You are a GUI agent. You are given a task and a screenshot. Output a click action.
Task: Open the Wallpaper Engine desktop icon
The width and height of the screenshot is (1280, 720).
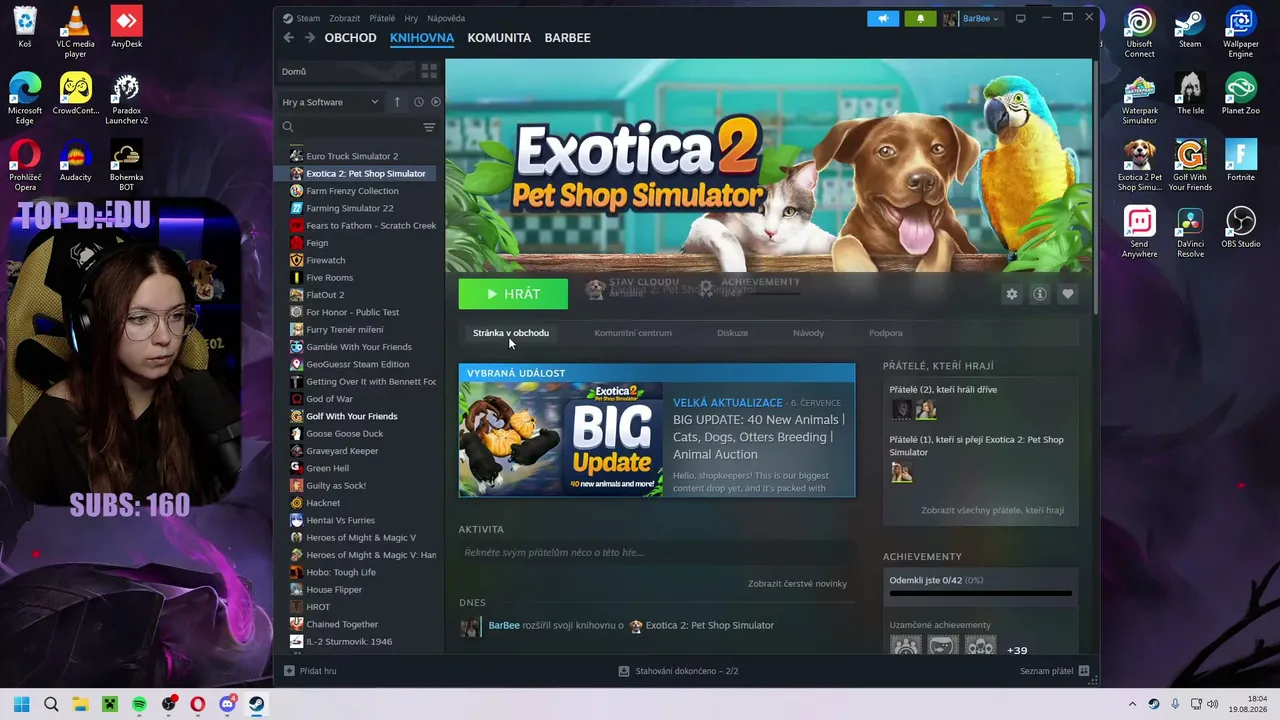(1240, 33)
